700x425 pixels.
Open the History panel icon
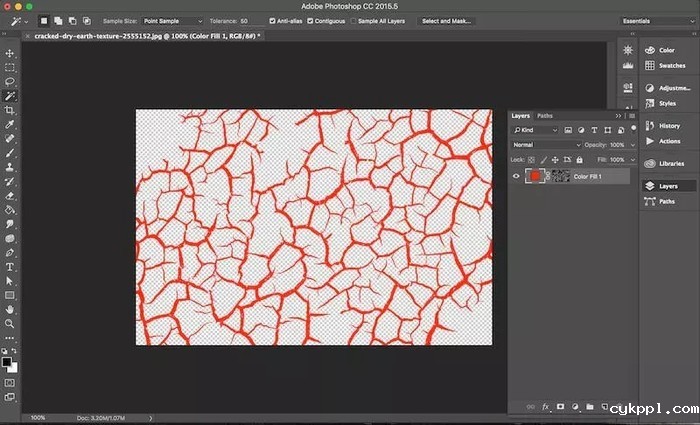tap(650, 126)
